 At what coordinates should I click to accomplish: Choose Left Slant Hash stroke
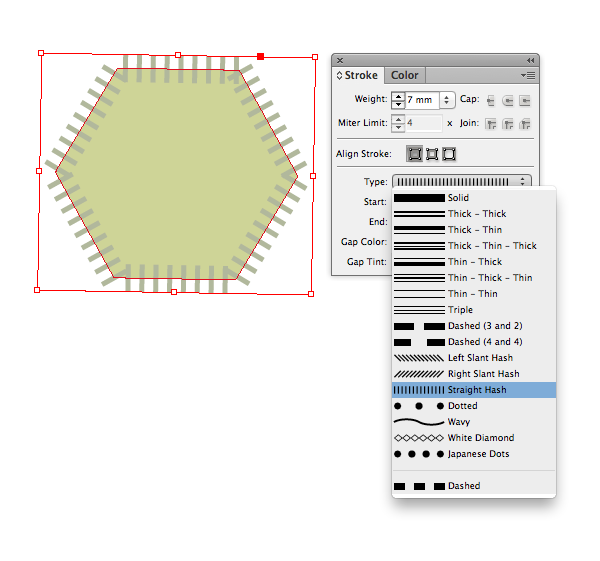(474, 358)
